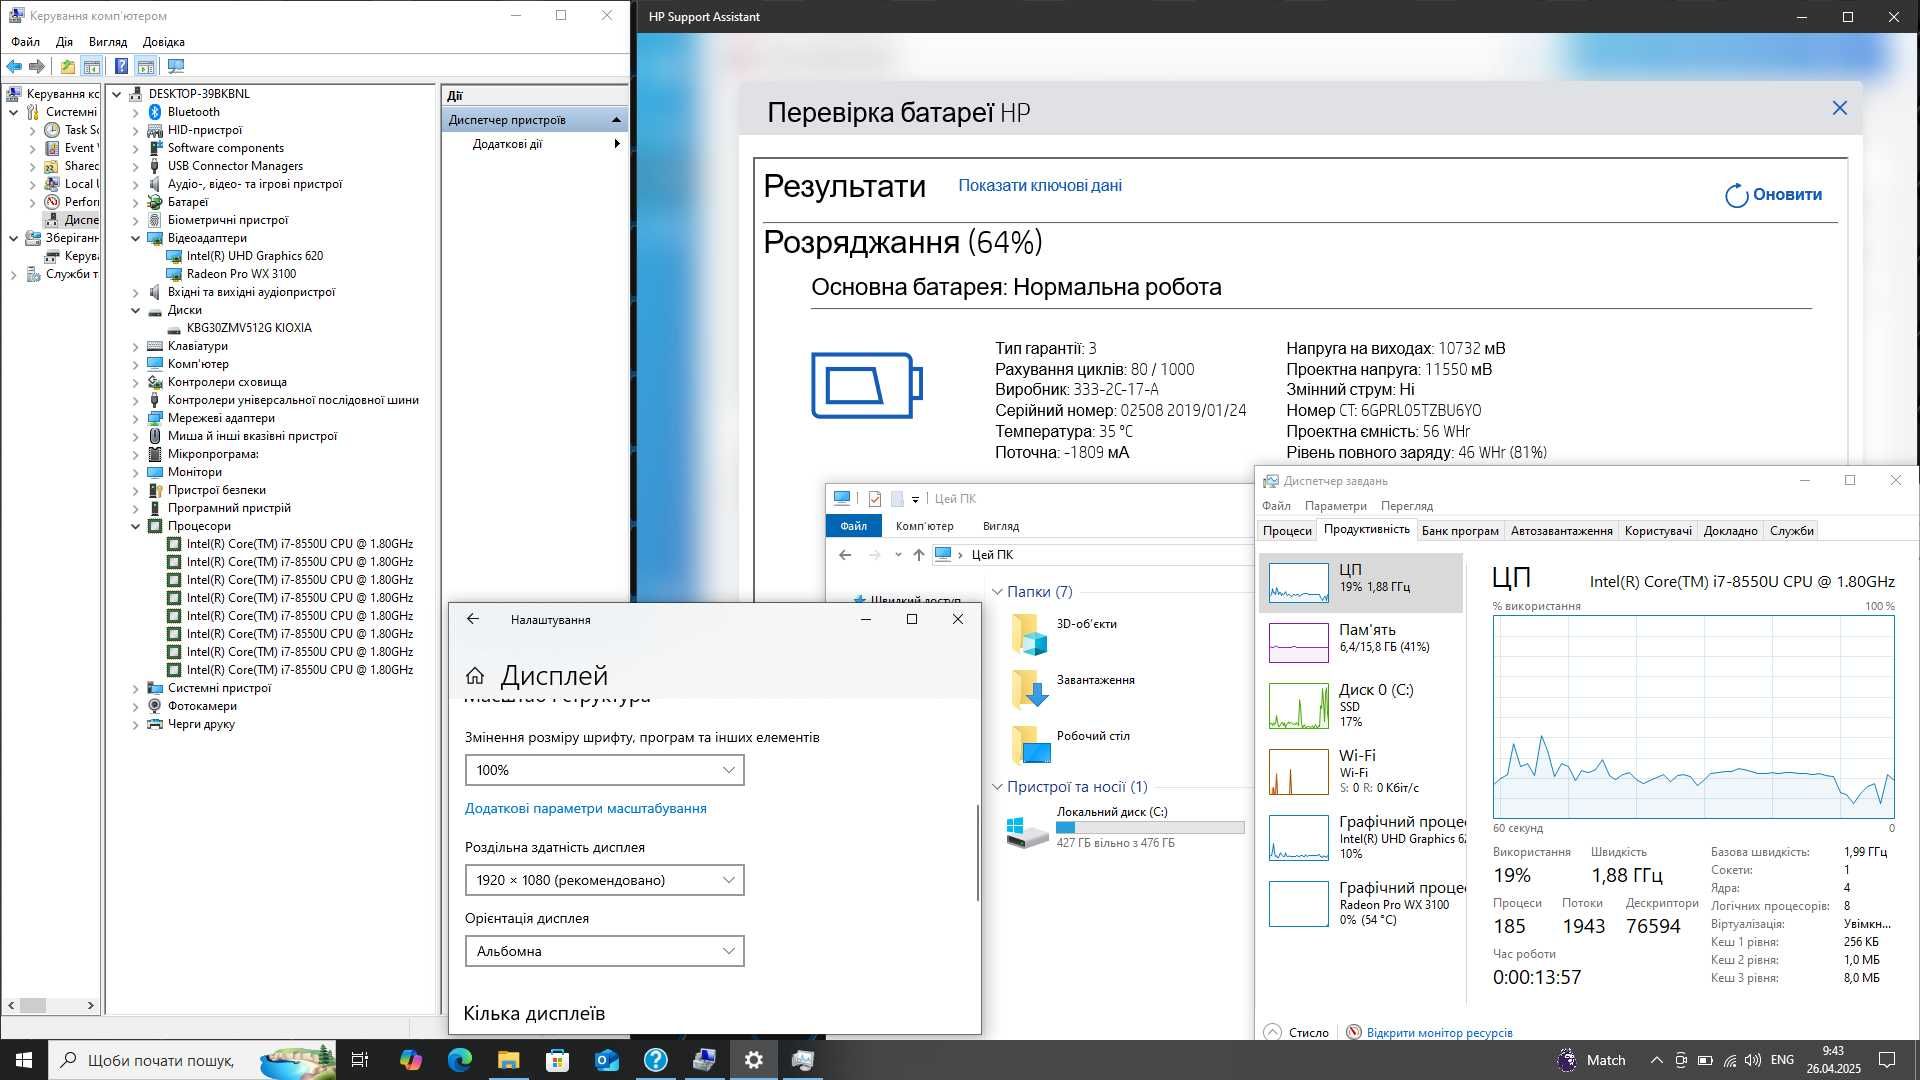
Task: Open the 100% scaling dropdown
Action: pyautogui.click(x=604, y=770)
